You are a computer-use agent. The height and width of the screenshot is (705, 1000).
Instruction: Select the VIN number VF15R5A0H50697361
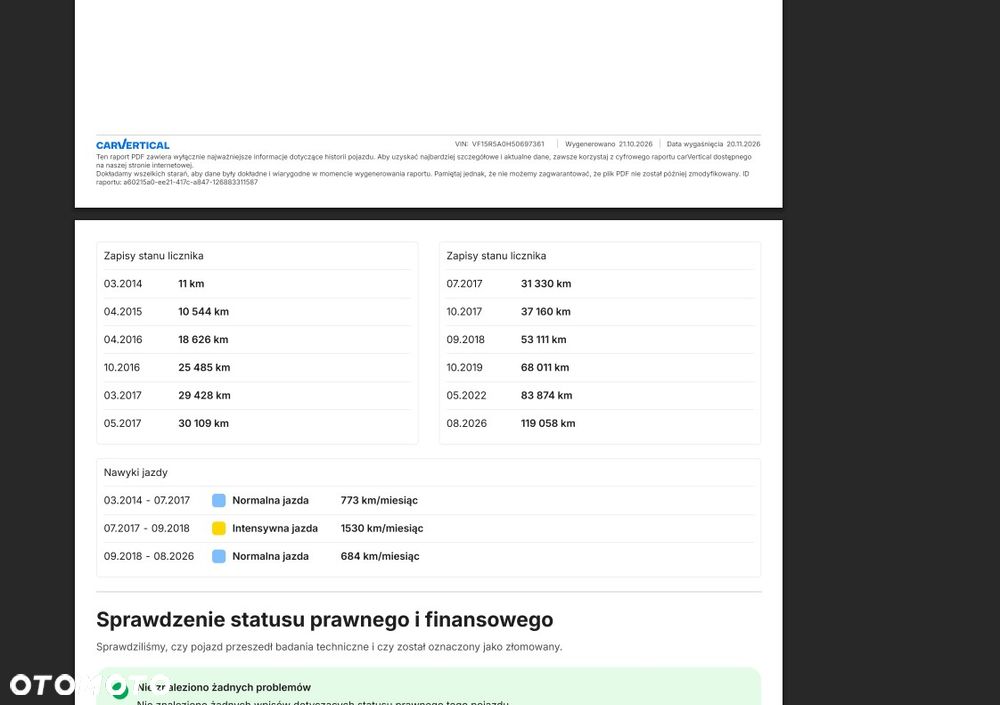pos(508,144)
